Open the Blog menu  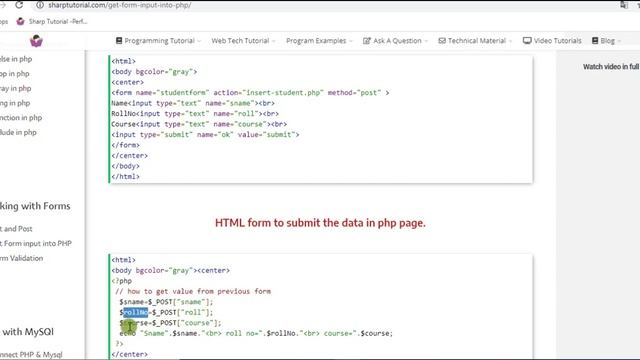click(x=607, y=41)
